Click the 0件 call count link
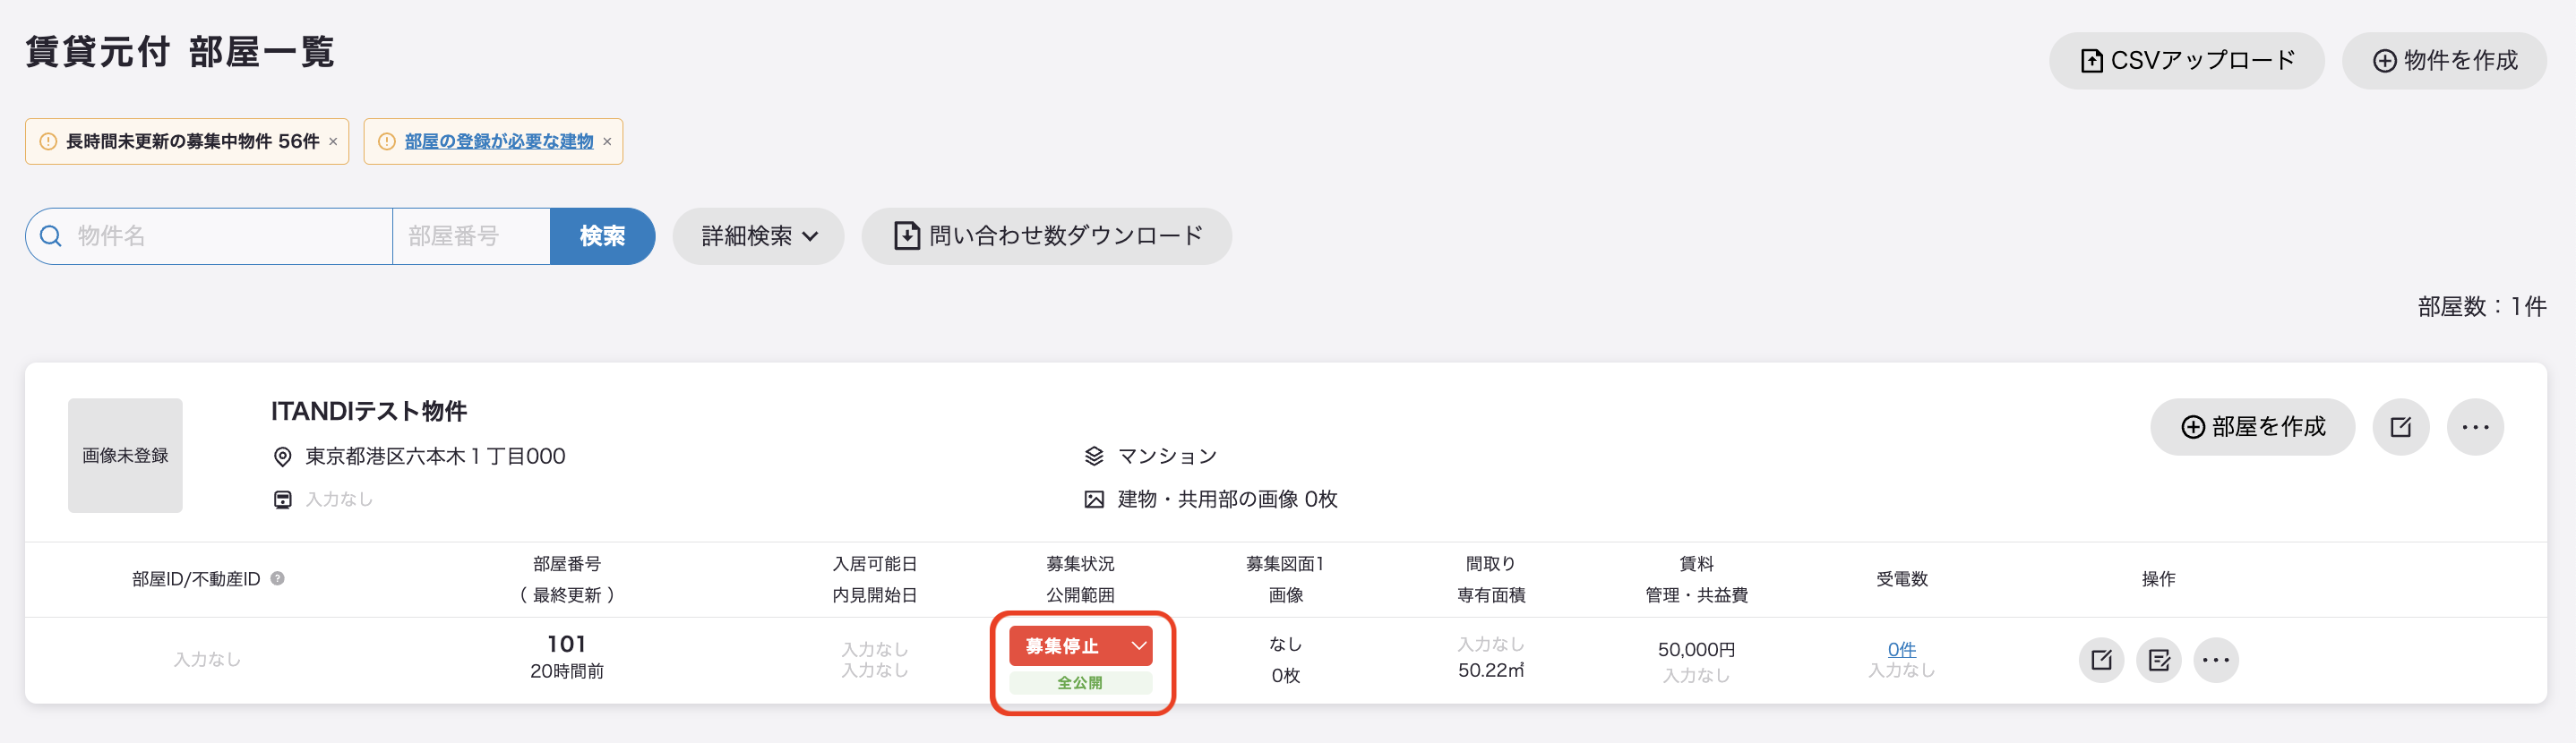The height and width of the screenshot is (743, 2576). click(x=1901, y=649)
